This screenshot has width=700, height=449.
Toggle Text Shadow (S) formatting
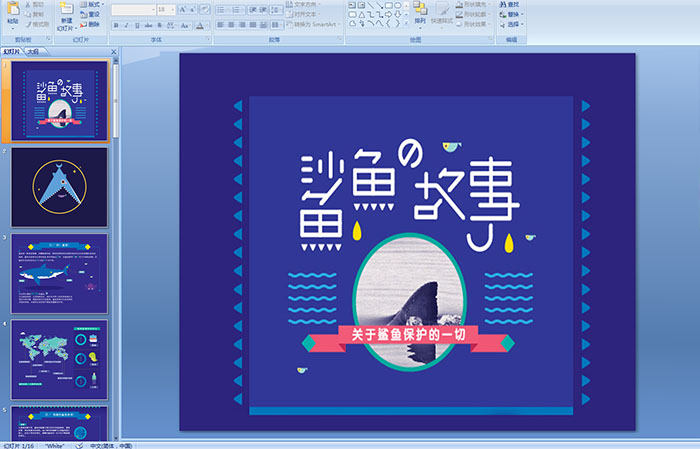coord(159,25)
